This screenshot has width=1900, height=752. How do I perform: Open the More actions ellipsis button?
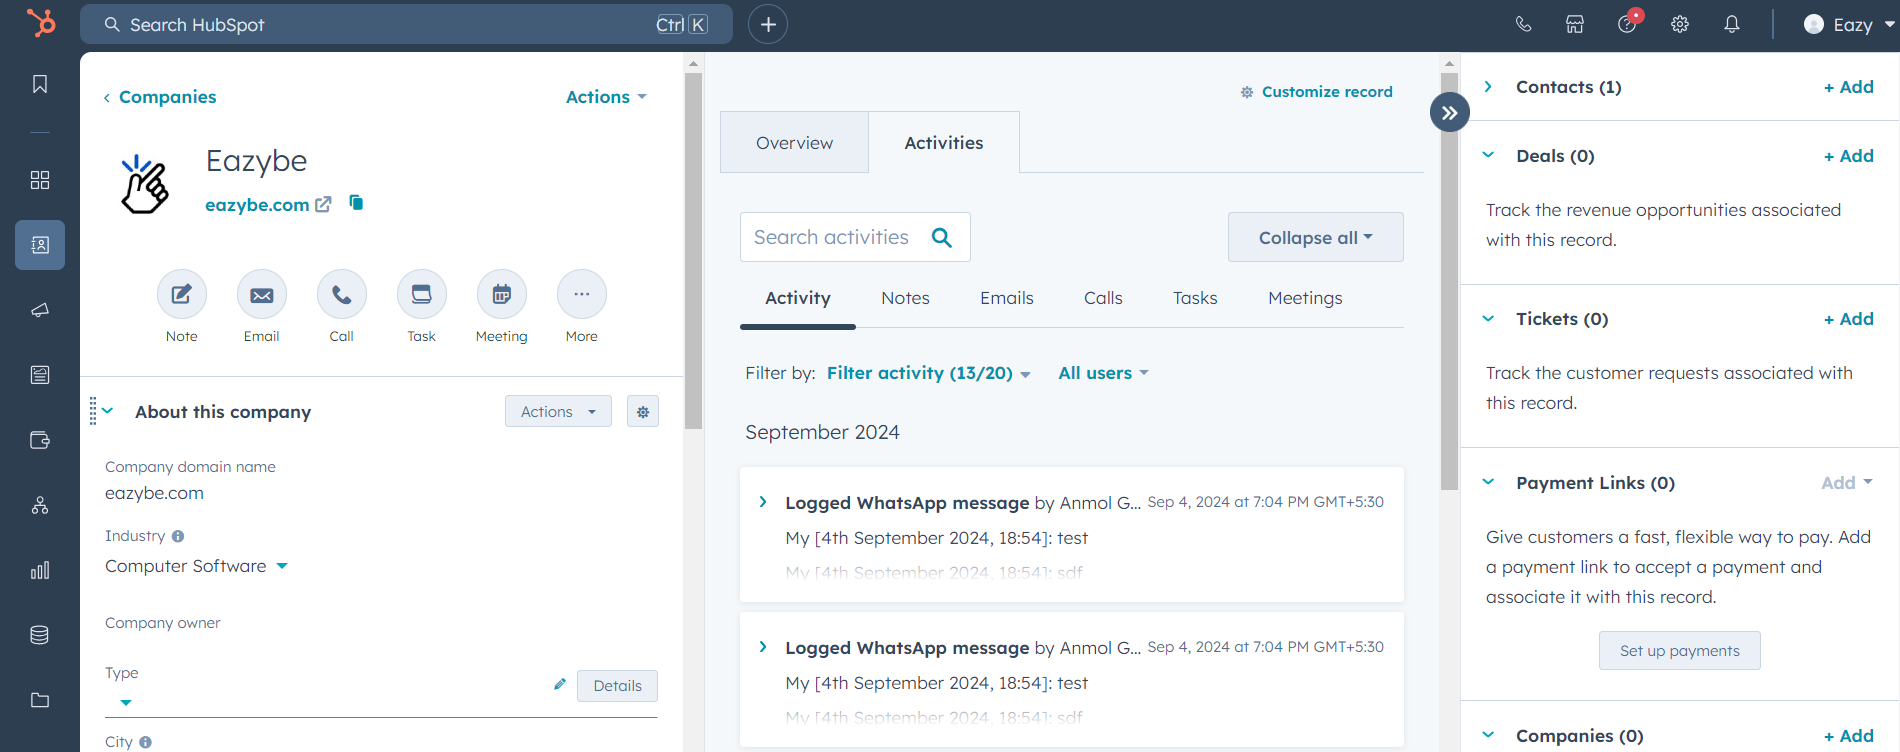582,294
